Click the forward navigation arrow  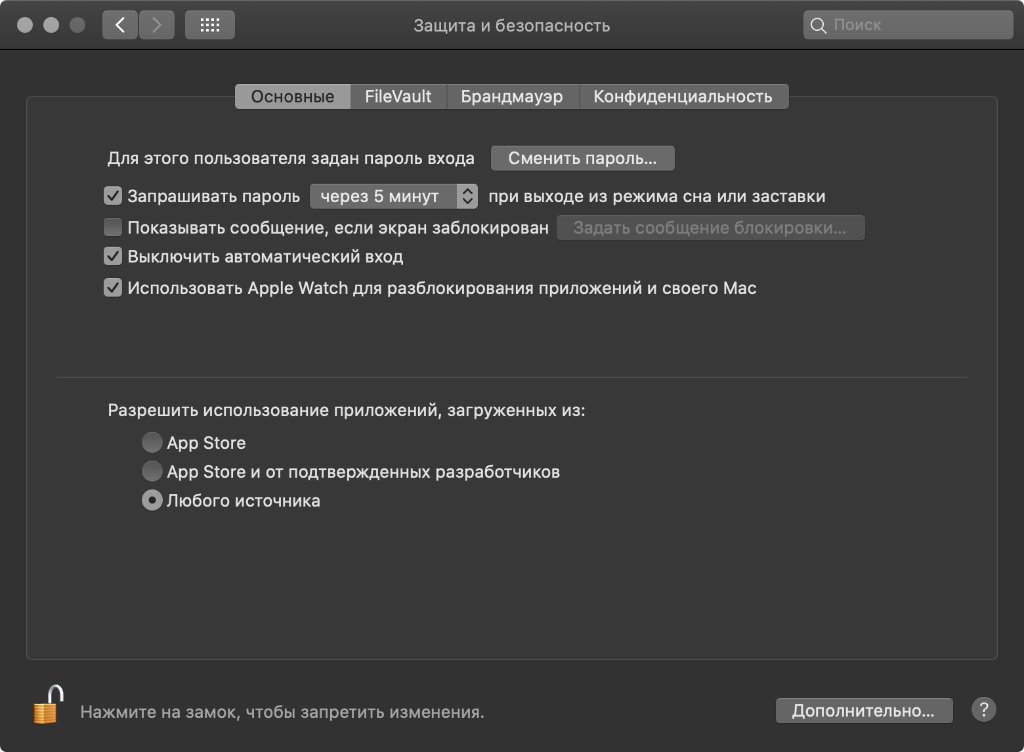pos(156,25)
